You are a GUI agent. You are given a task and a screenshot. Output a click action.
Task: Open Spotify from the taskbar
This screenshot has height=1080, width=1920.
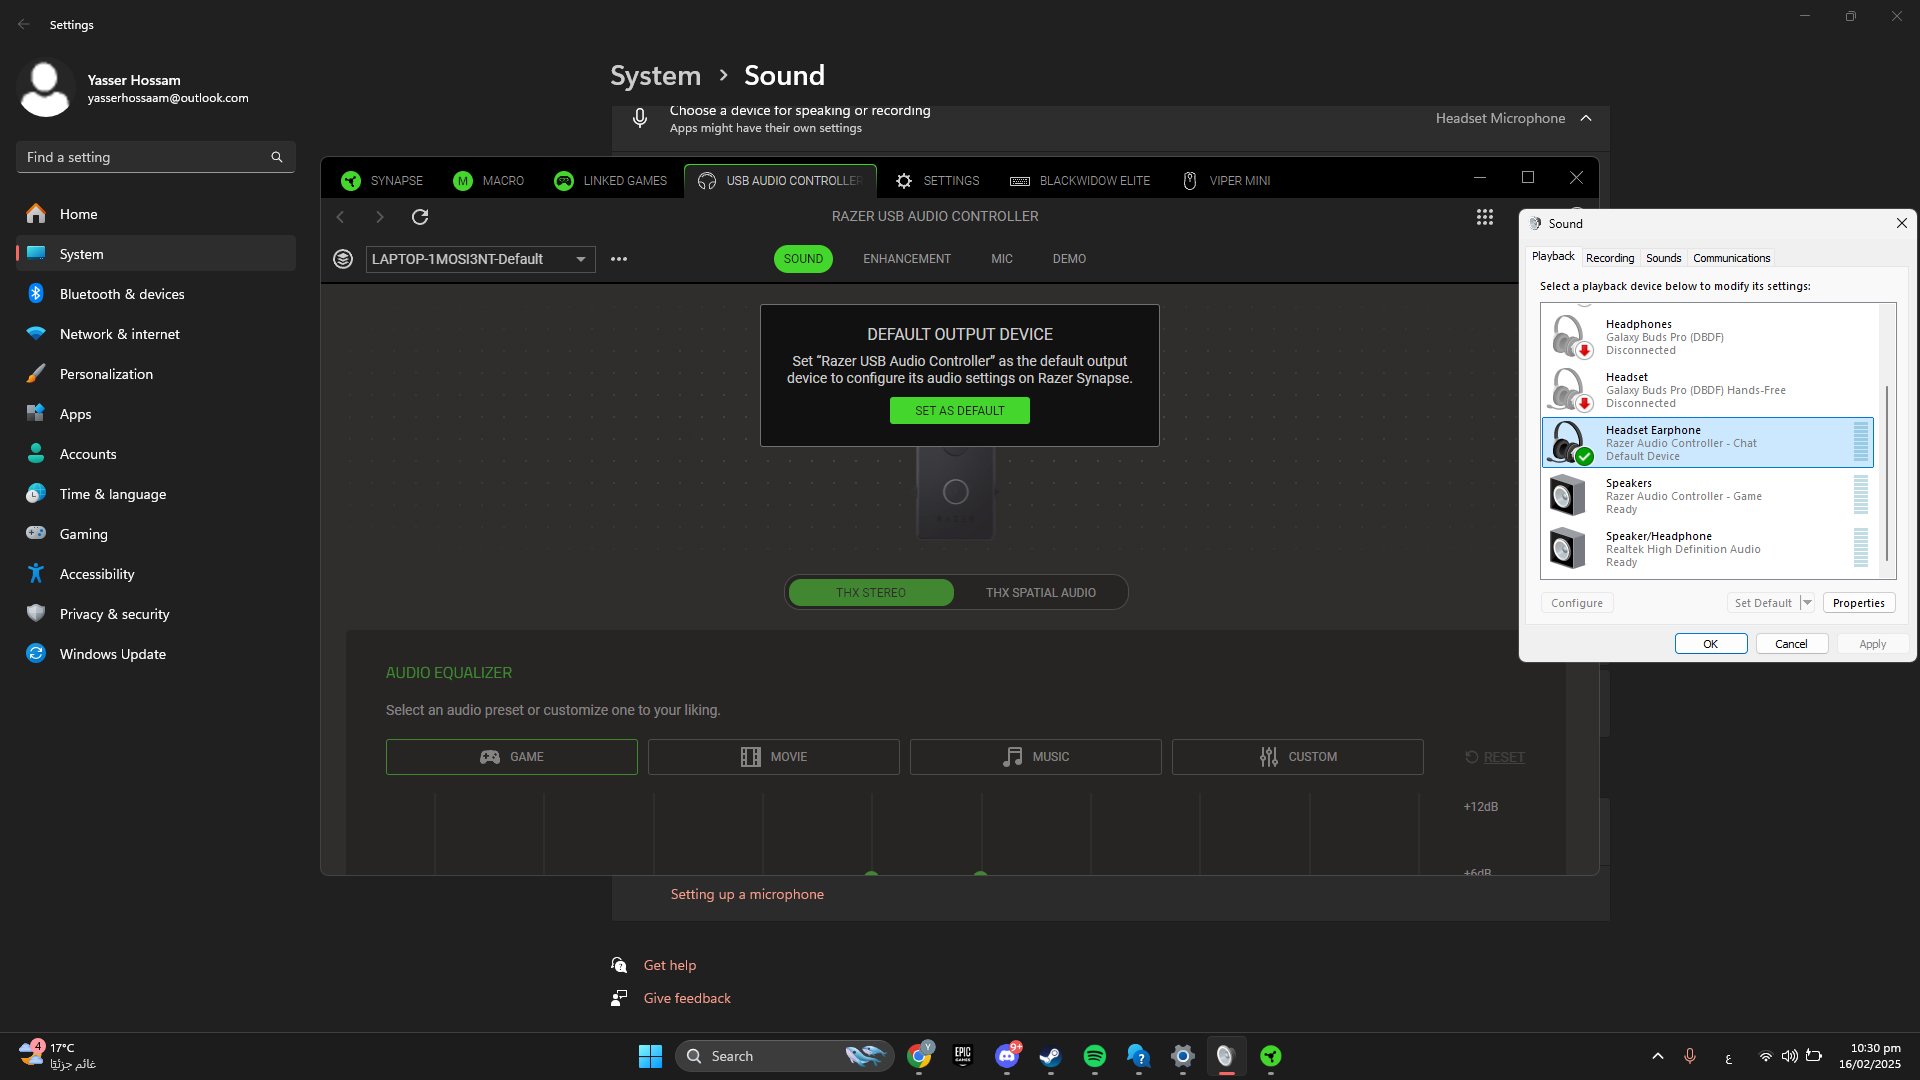[x=1094, y=1056]
